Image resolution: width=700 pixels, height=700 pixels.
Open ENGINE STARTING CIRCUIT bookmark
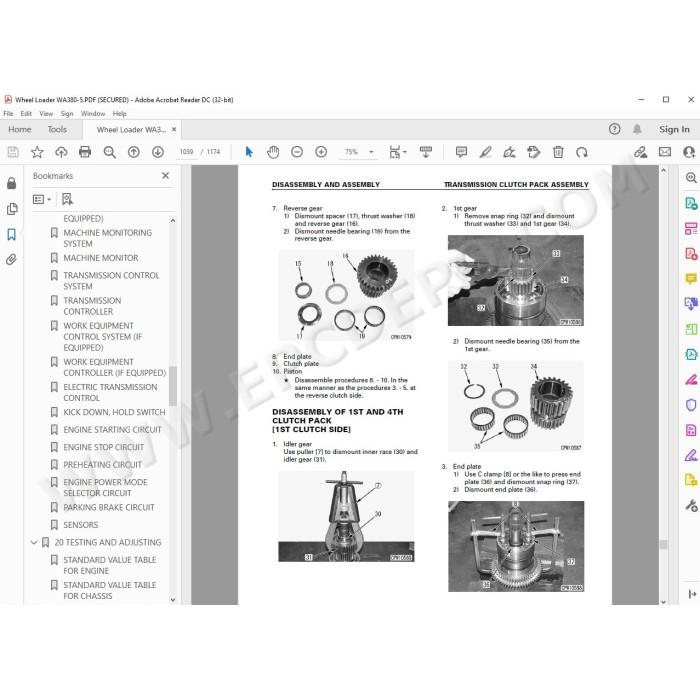point(112,430)
